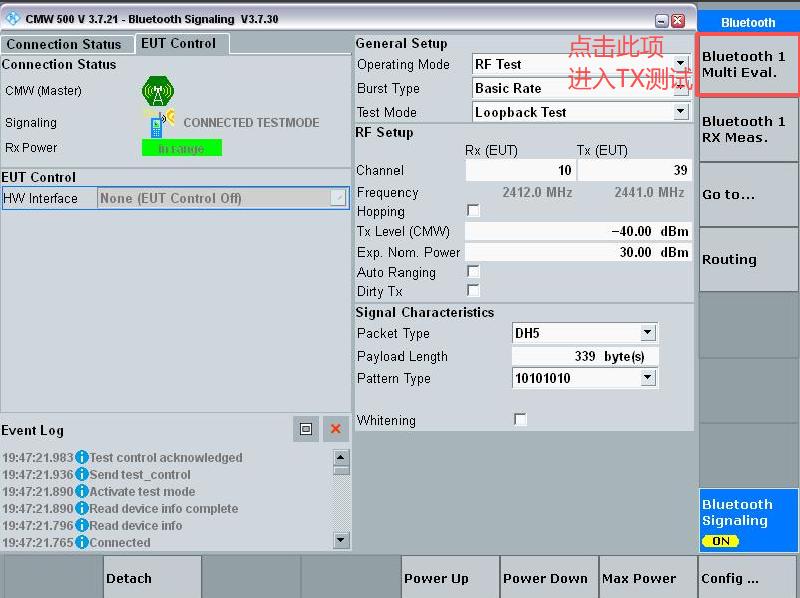Select Bluetooth 1 RX Meas. softkey
The image size is (800, 598).
748,129
